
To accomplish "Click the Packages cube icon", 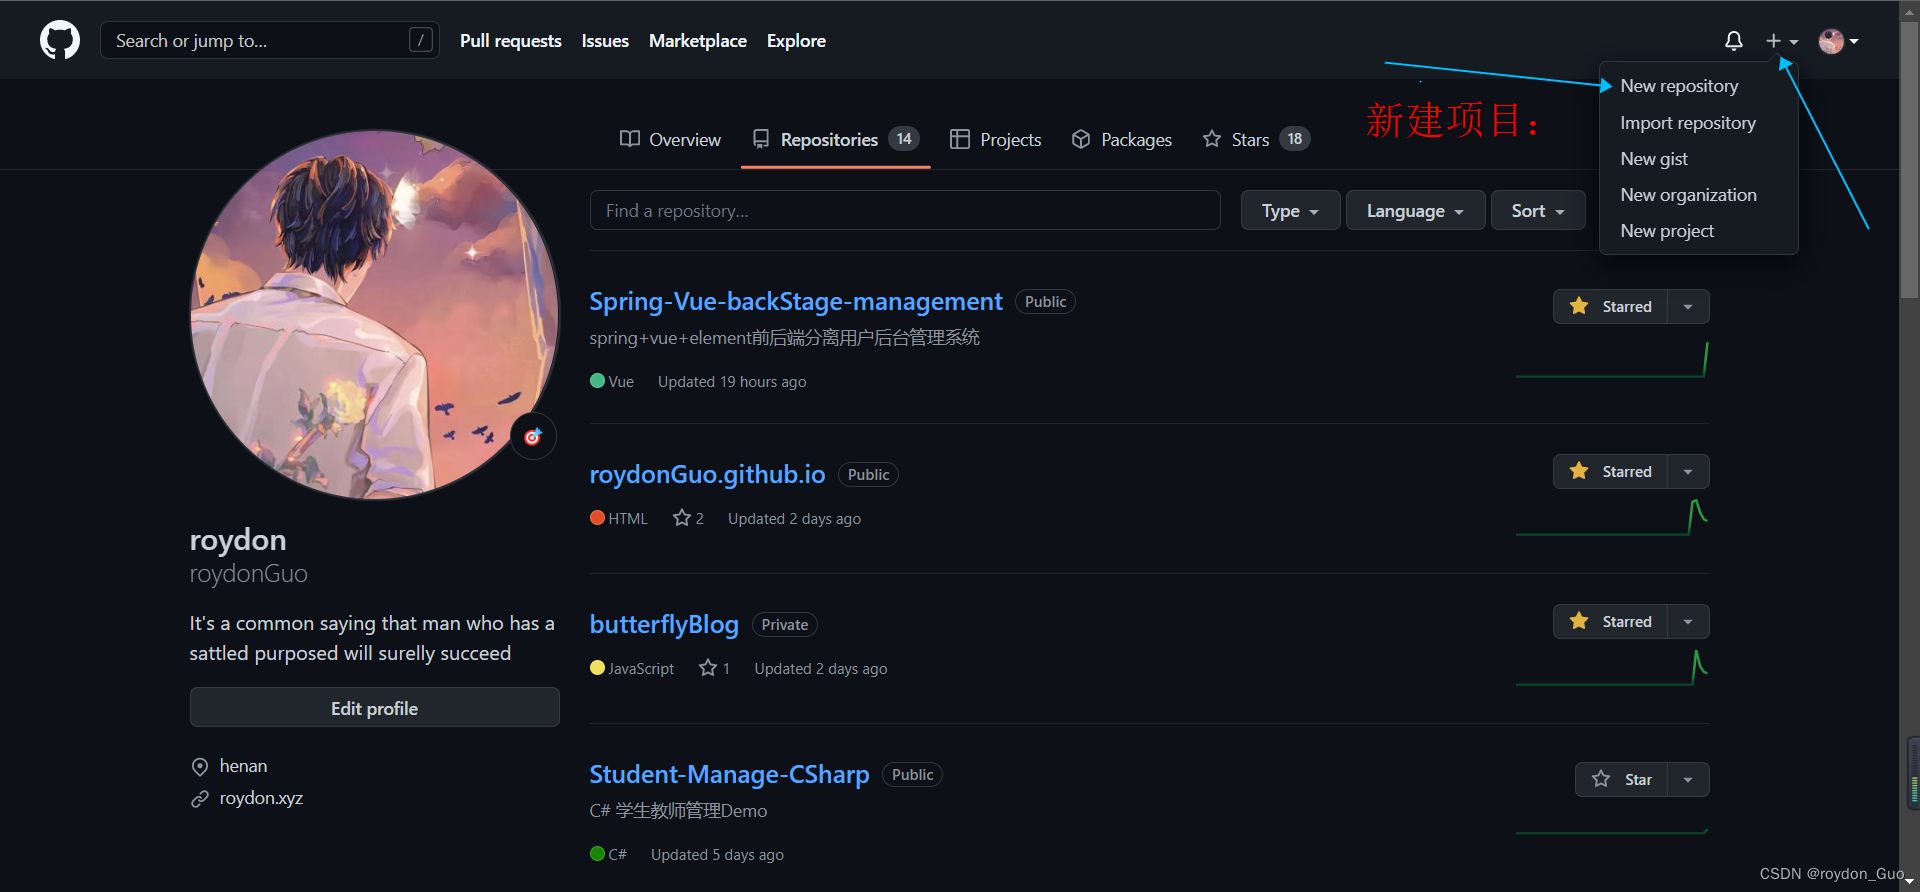I will (1081, 139).
